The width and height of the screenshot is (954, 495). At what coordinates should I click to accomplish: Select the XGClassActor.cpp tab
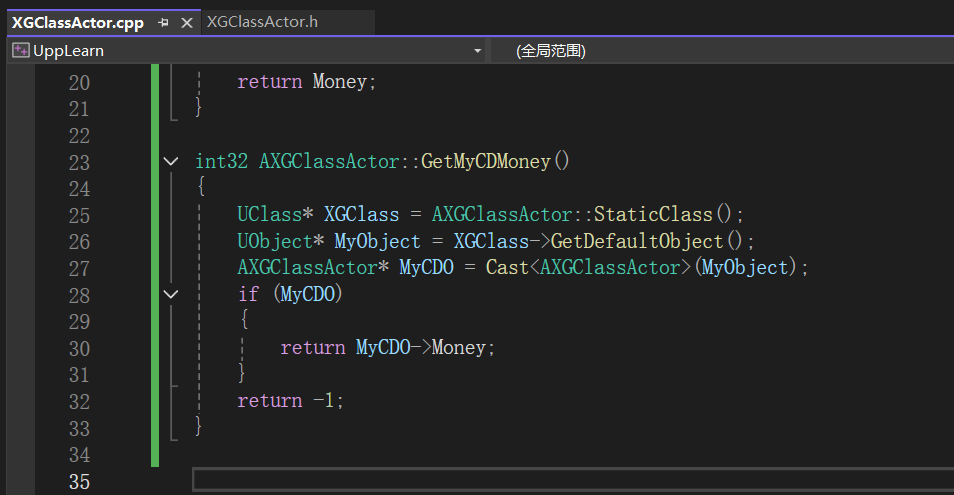[78, 23]
